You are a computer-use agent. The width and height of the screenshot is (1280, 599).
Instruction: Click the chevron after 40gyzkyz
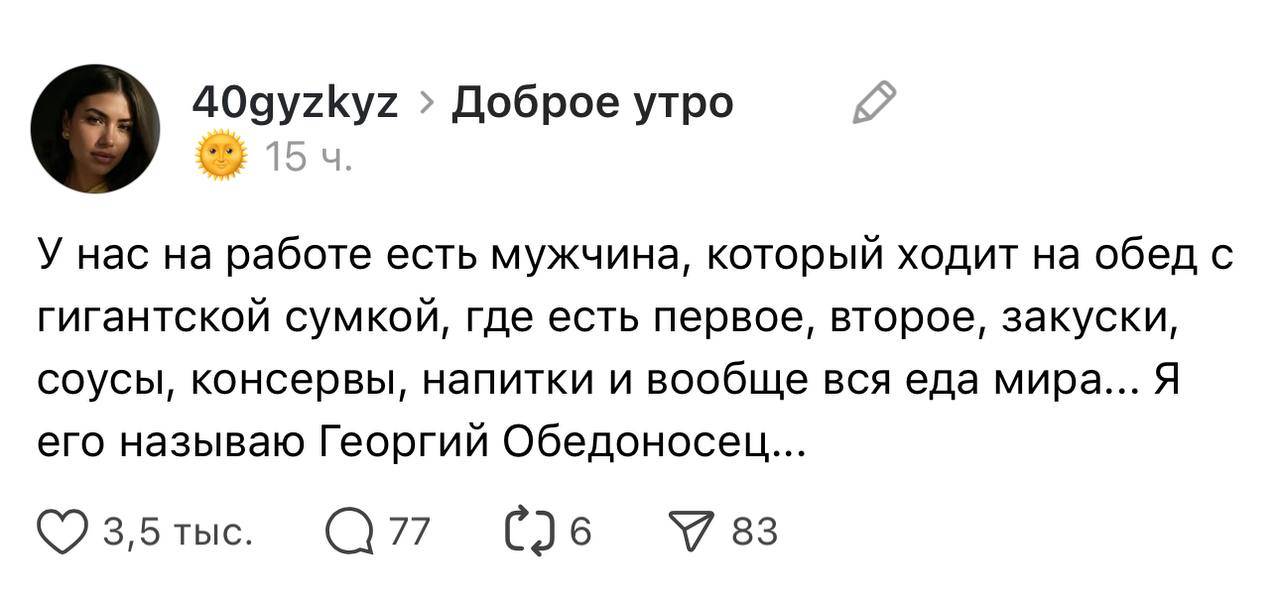(x=425, y=103)
